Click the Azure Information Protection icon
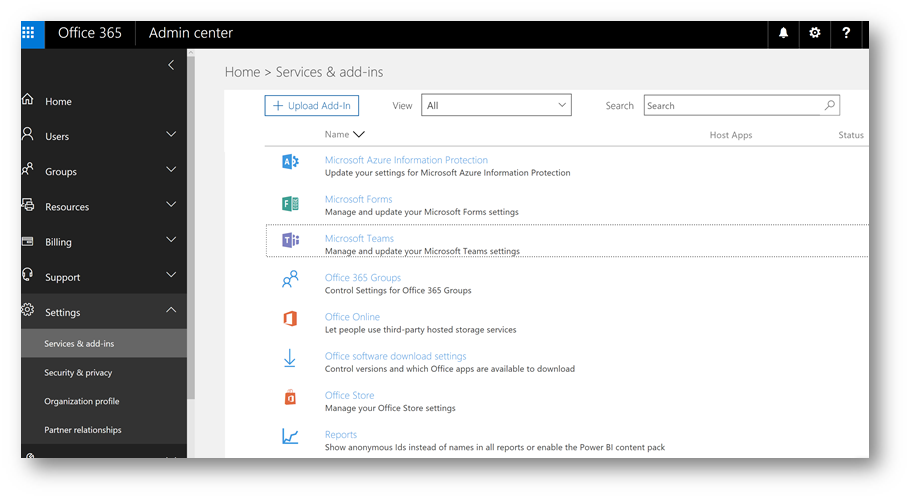 point(290,162)
